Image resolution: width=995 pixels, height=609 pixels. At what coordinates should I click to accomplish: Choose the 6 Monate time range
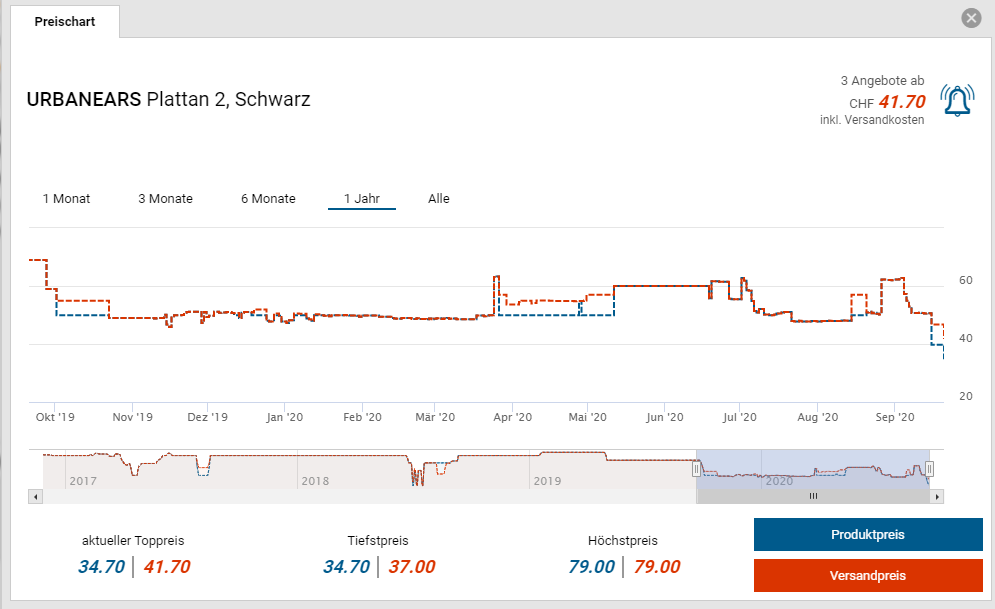tap(268, 199)
